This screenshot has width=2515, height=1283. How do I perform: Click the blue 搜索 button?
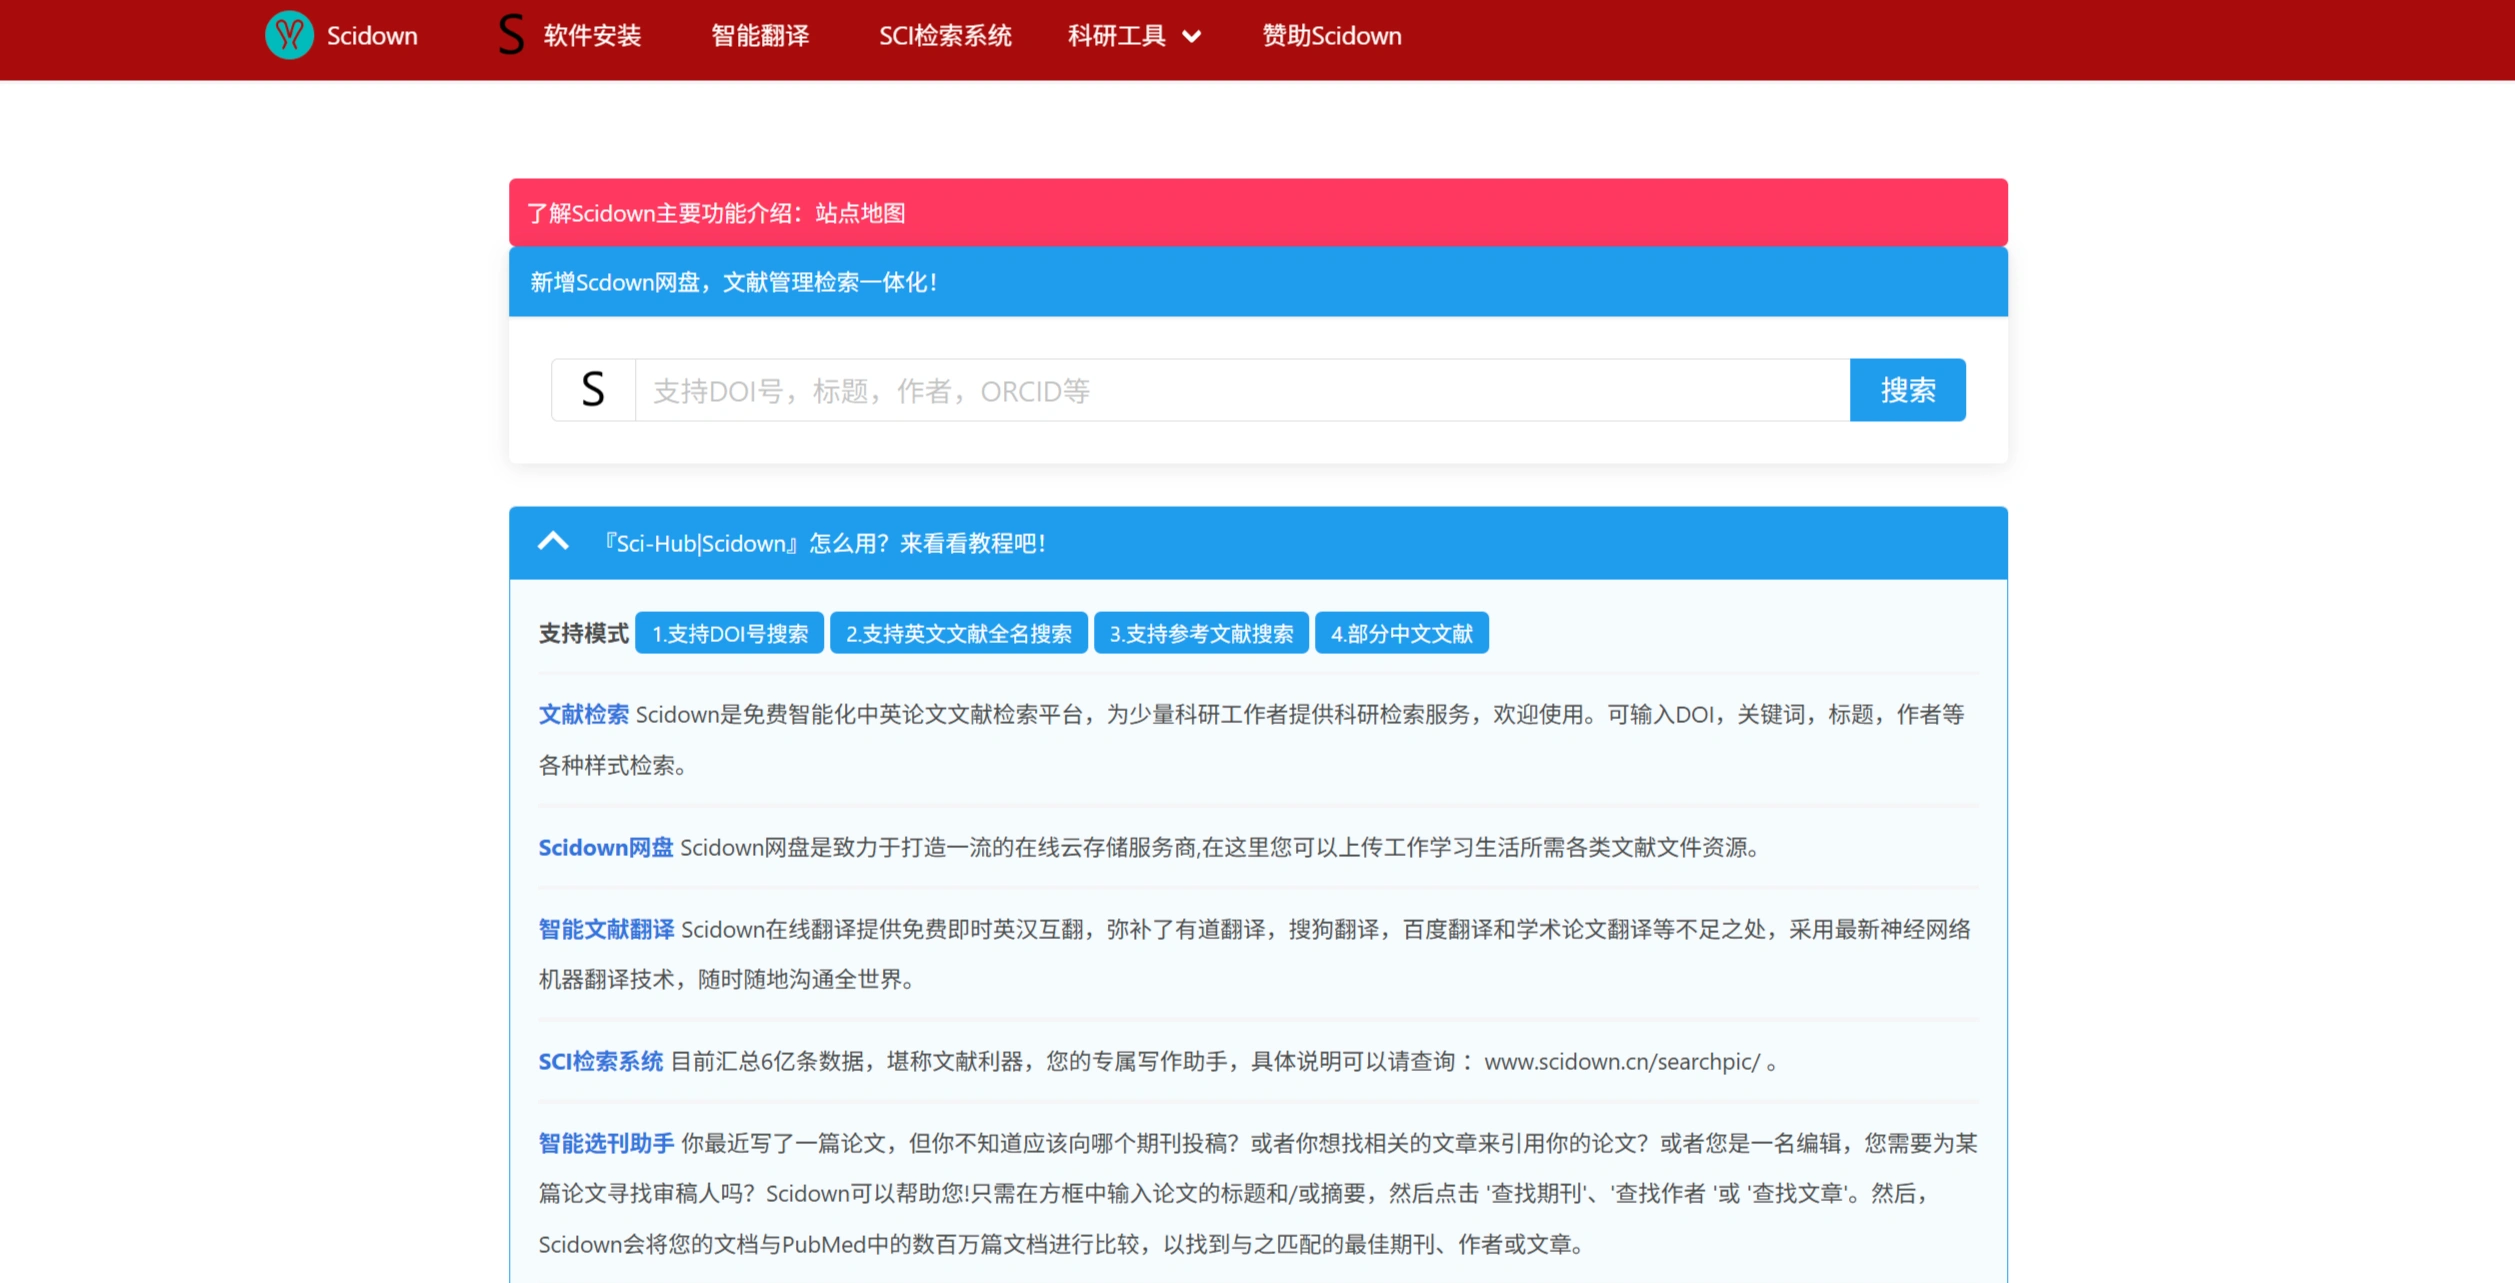(x=1907, y=390)
